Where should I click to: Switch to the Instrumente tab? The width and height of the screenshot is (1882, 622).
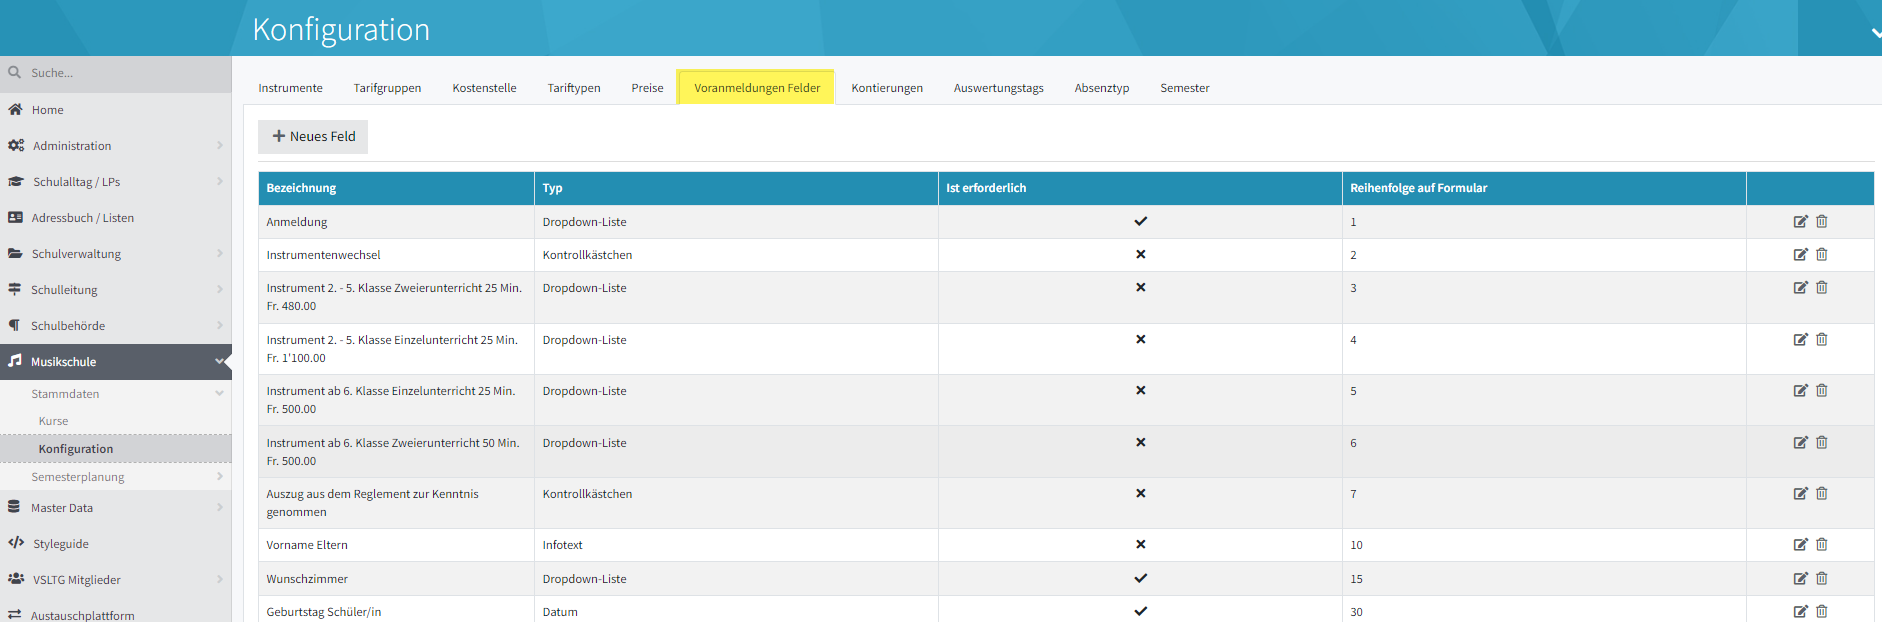[x=290, y=88]
